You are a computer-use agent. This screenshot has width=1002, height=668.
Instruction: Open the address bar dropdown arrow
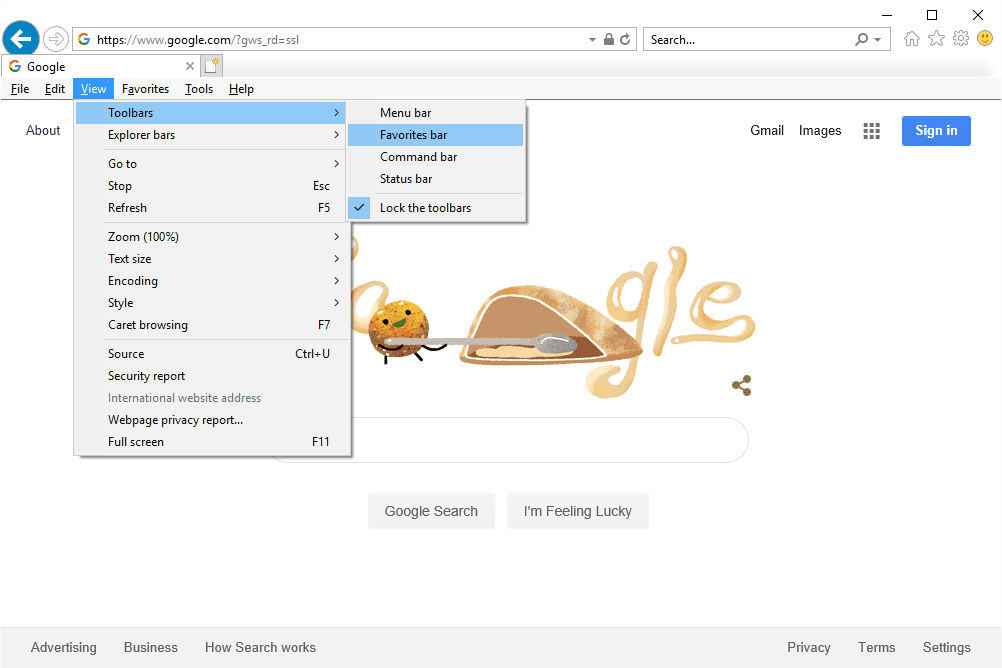point(592,40)
